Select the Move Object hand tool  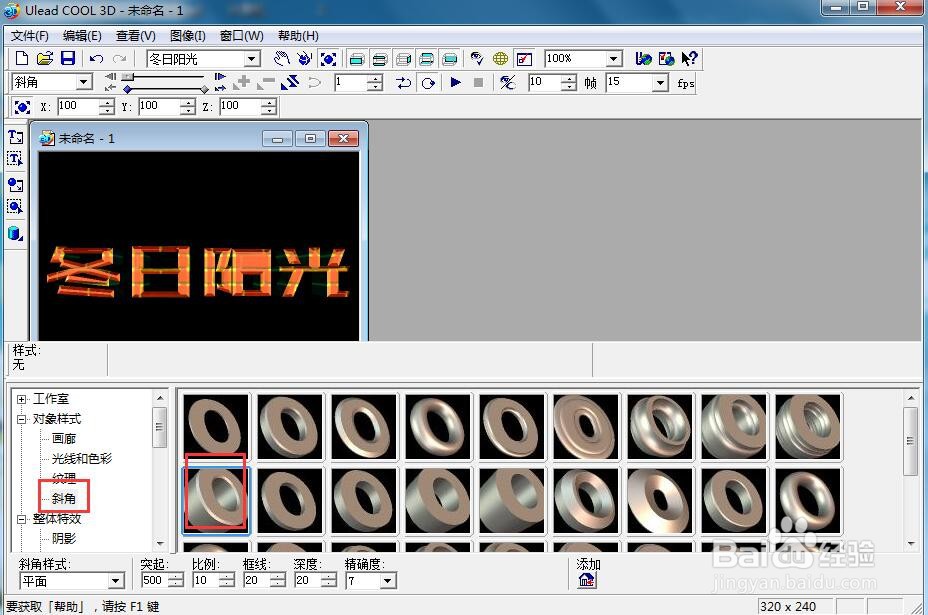282,59
